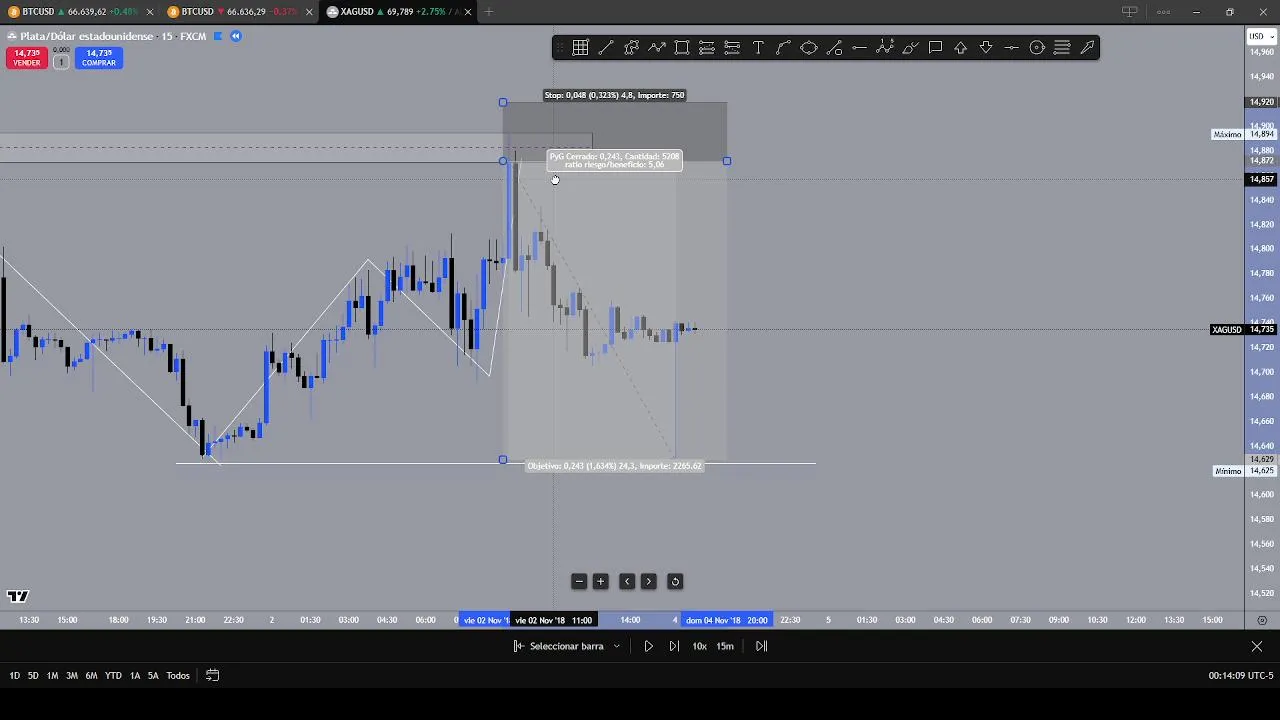This screenshot has width=1280, height=720.
Task: Select the trend line drawing tool
Action: (x=606, y=47)
